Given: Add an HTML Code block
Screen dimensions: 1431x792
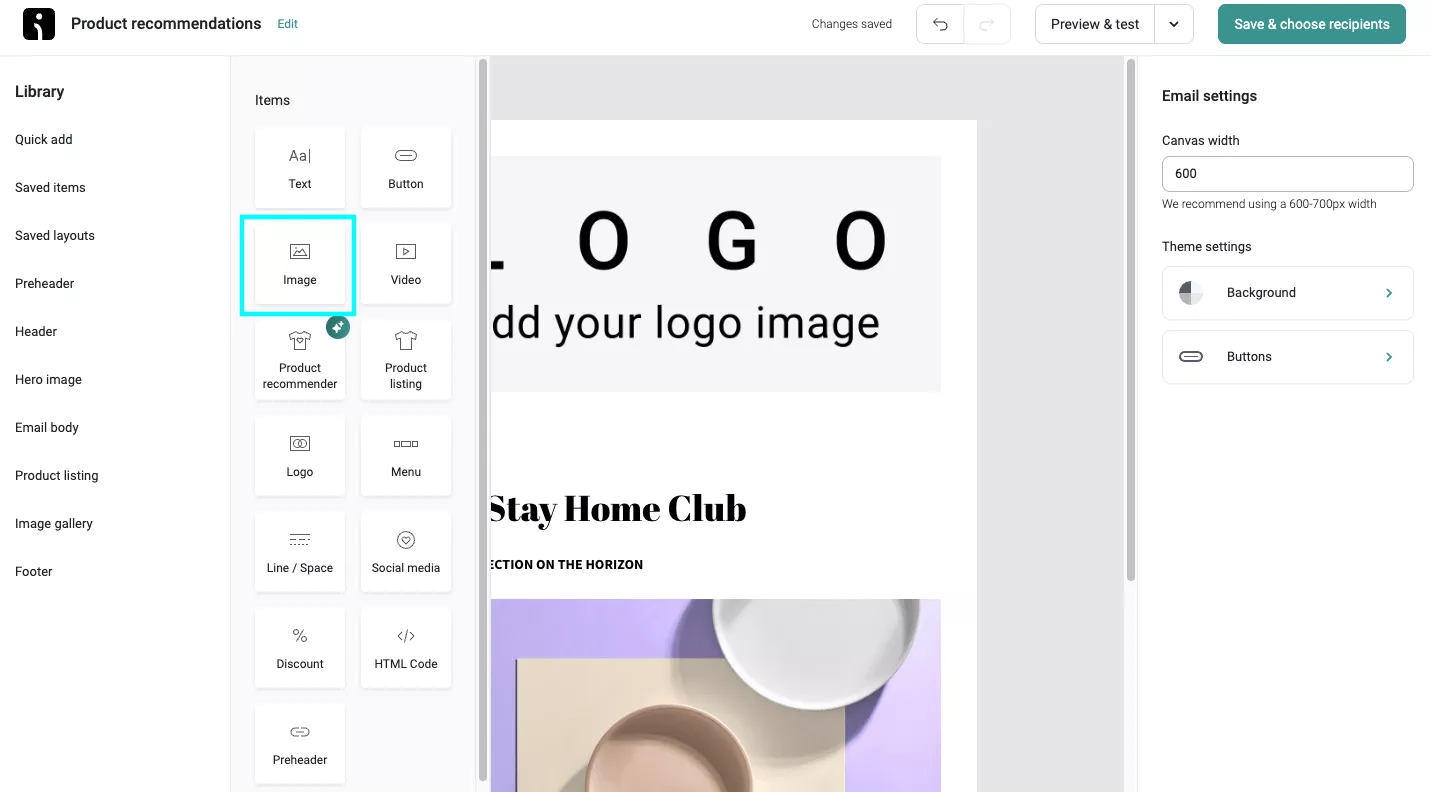Looking at the screenshot, I should point(405,647).
